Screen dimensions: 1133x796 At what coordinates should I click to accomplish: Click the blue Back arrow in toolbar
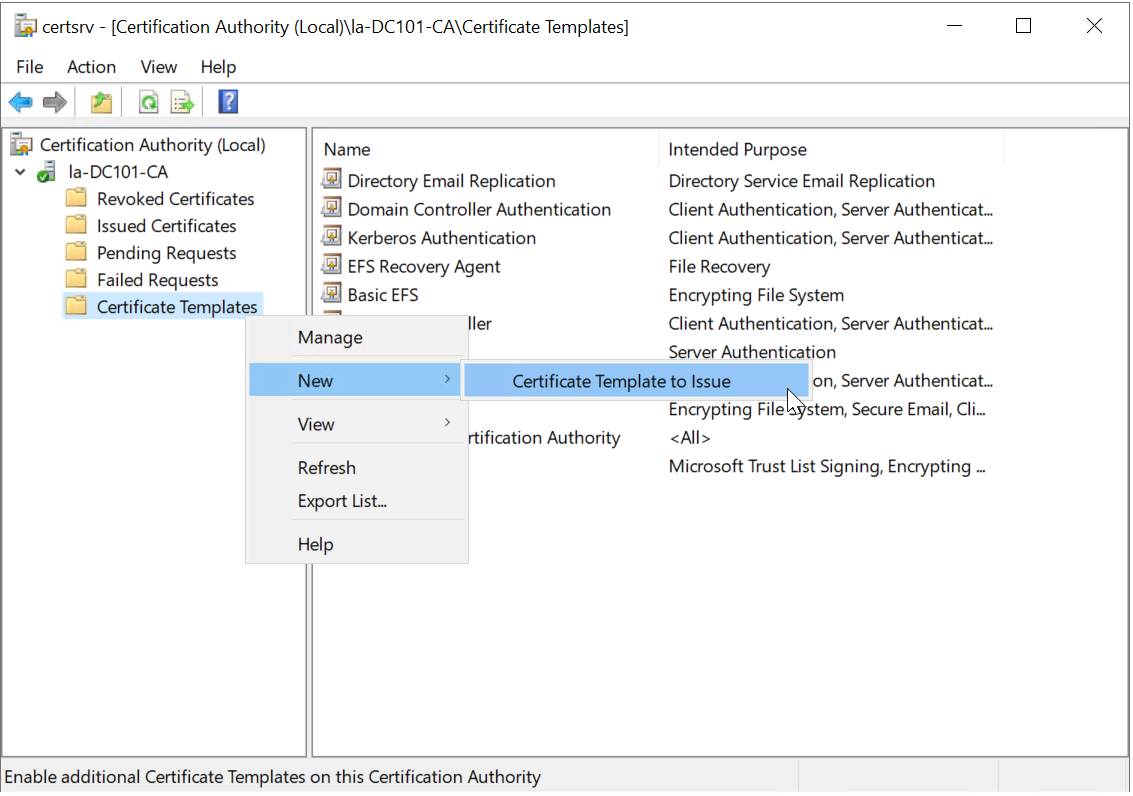click(20, 102)
